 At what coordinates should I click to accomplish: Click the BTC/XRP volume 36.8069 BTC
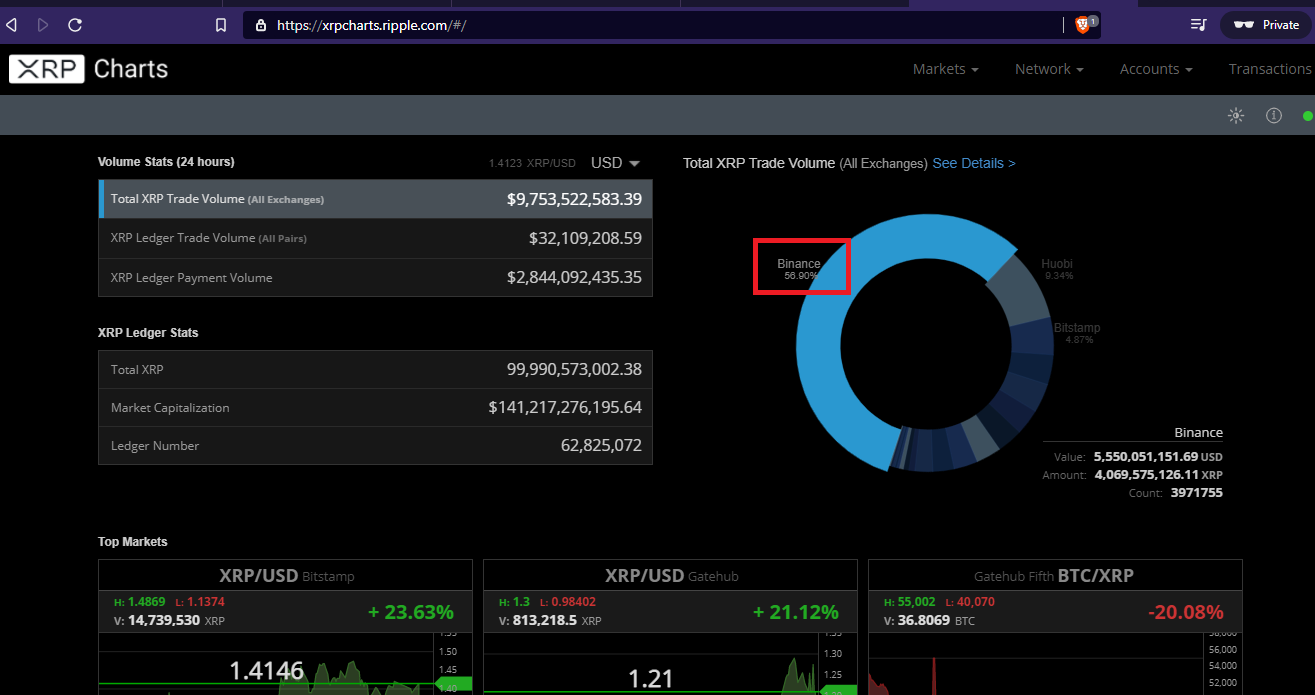coord(929,620)
